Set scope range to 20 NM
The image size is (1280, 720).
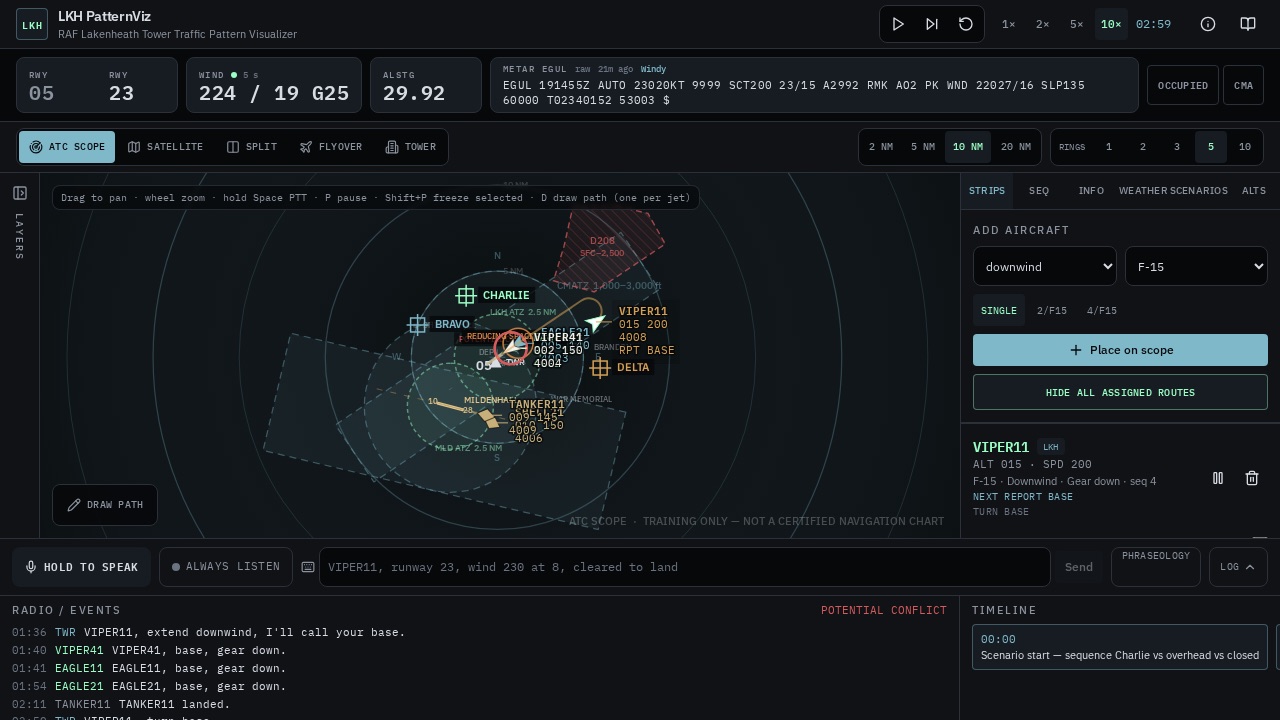(x=1016, y=147)
